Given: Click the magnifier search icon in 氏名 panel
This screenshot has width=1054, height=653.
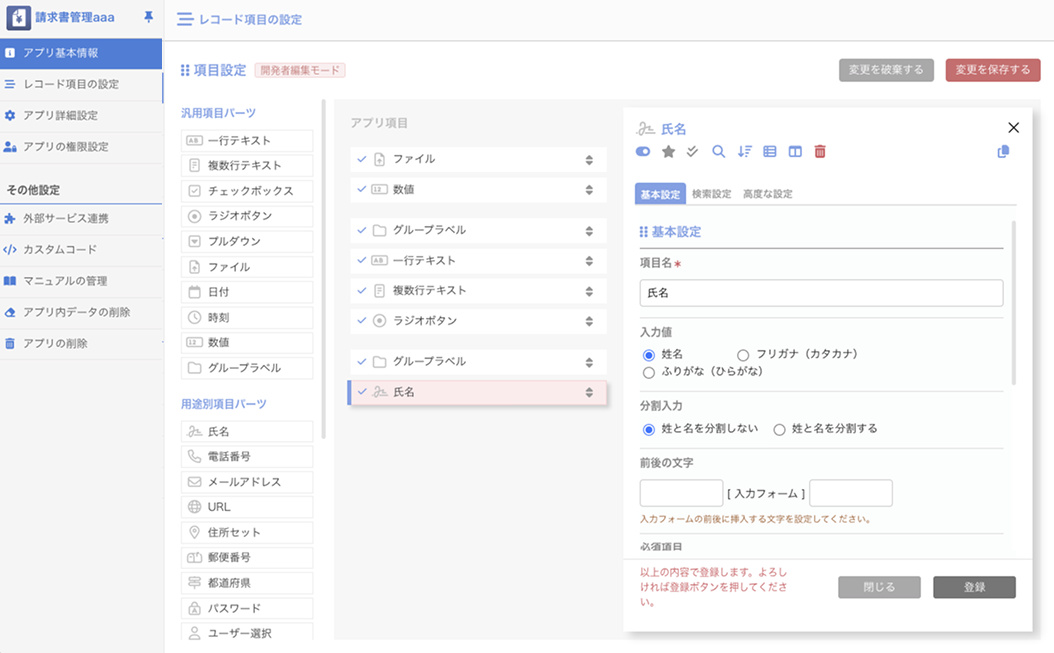Looking at the screenshot, I should coord(719,151).
